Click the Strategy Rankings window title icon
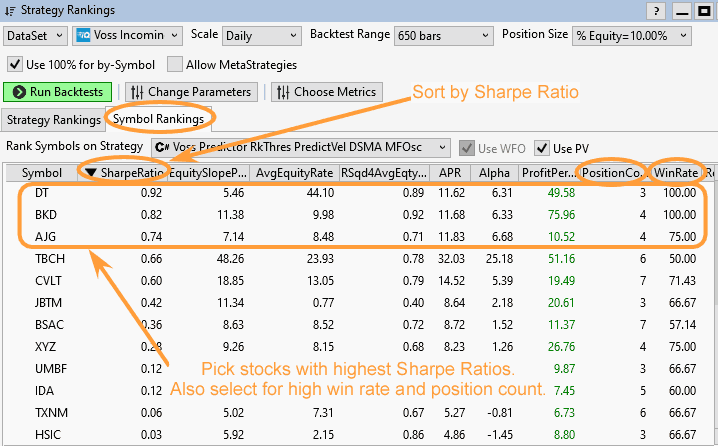The width and height of the screenshot is (718, 446). coord(10,10)
